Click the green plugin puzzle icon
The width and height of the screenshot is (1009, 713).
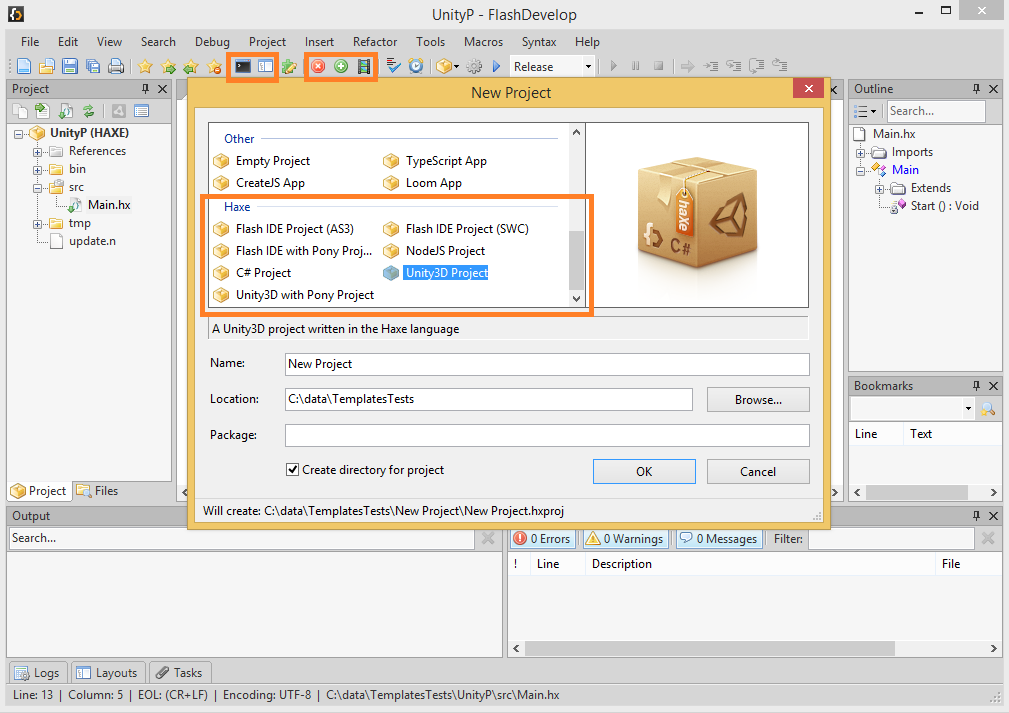pos(290,66)
